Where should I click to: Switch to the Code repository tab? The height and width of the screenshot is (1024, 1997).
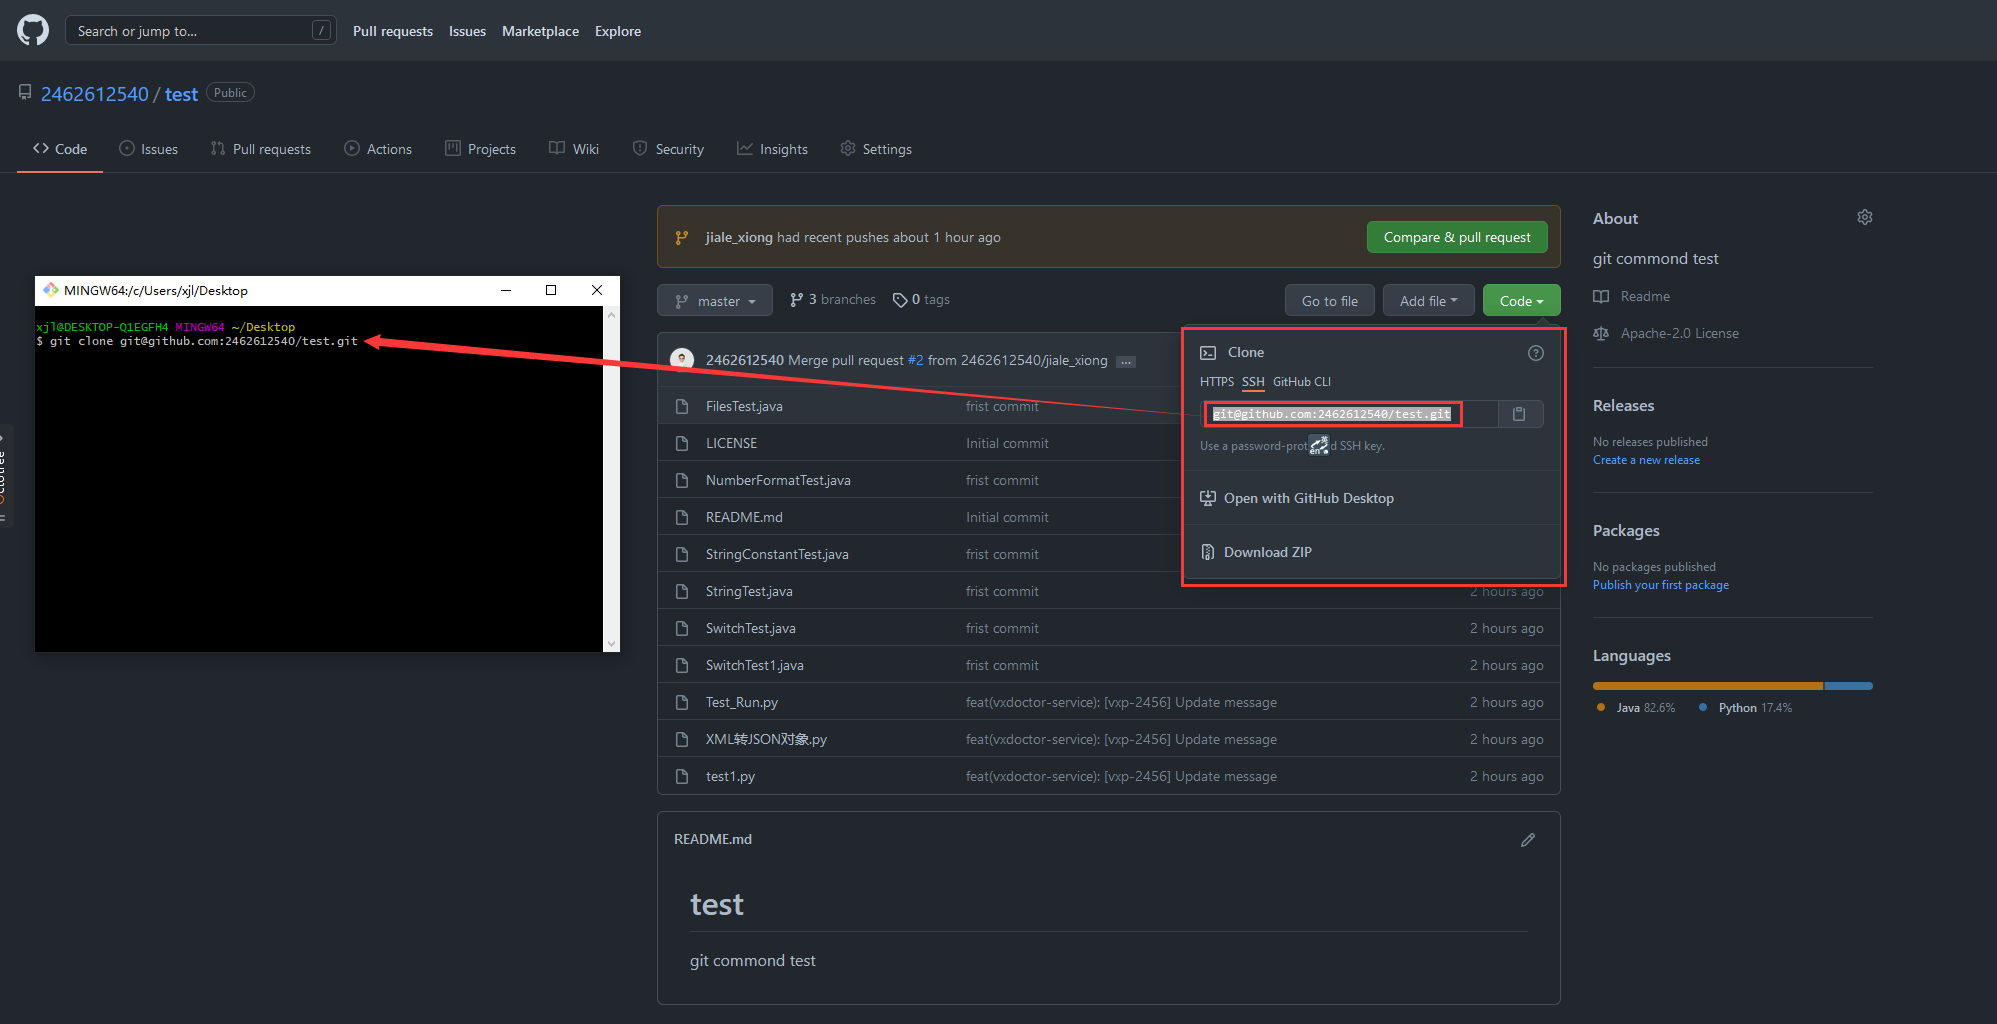click(x=60, y=149)
